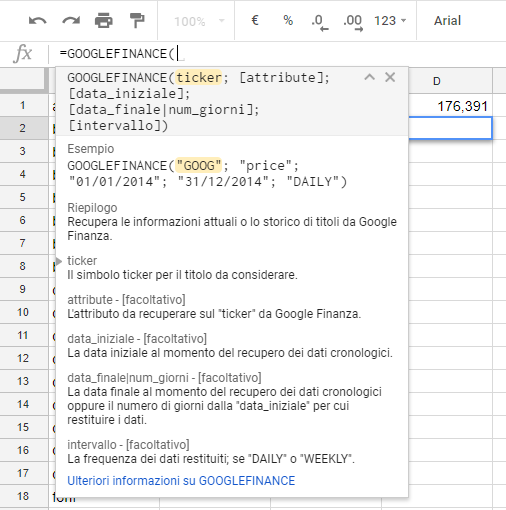
Task: Select row 1 header
Action: point(23,105)
